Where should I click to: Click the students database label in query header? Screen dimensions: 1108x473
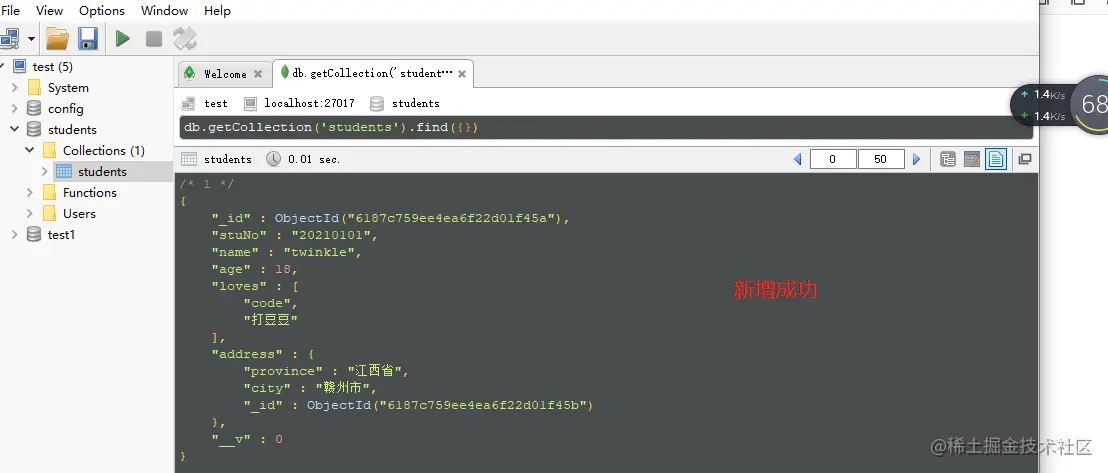click(x=416, y=103)
